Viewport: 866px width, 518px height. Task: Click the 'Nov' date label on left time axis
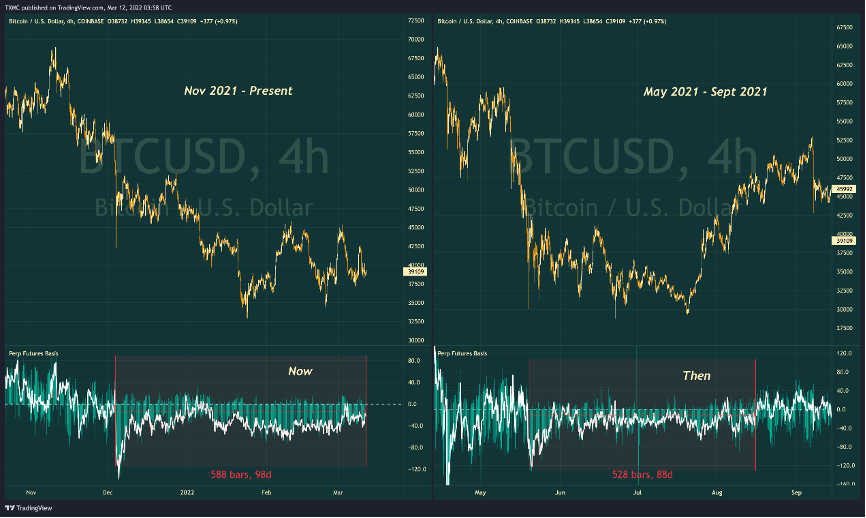tap(31, 493)
